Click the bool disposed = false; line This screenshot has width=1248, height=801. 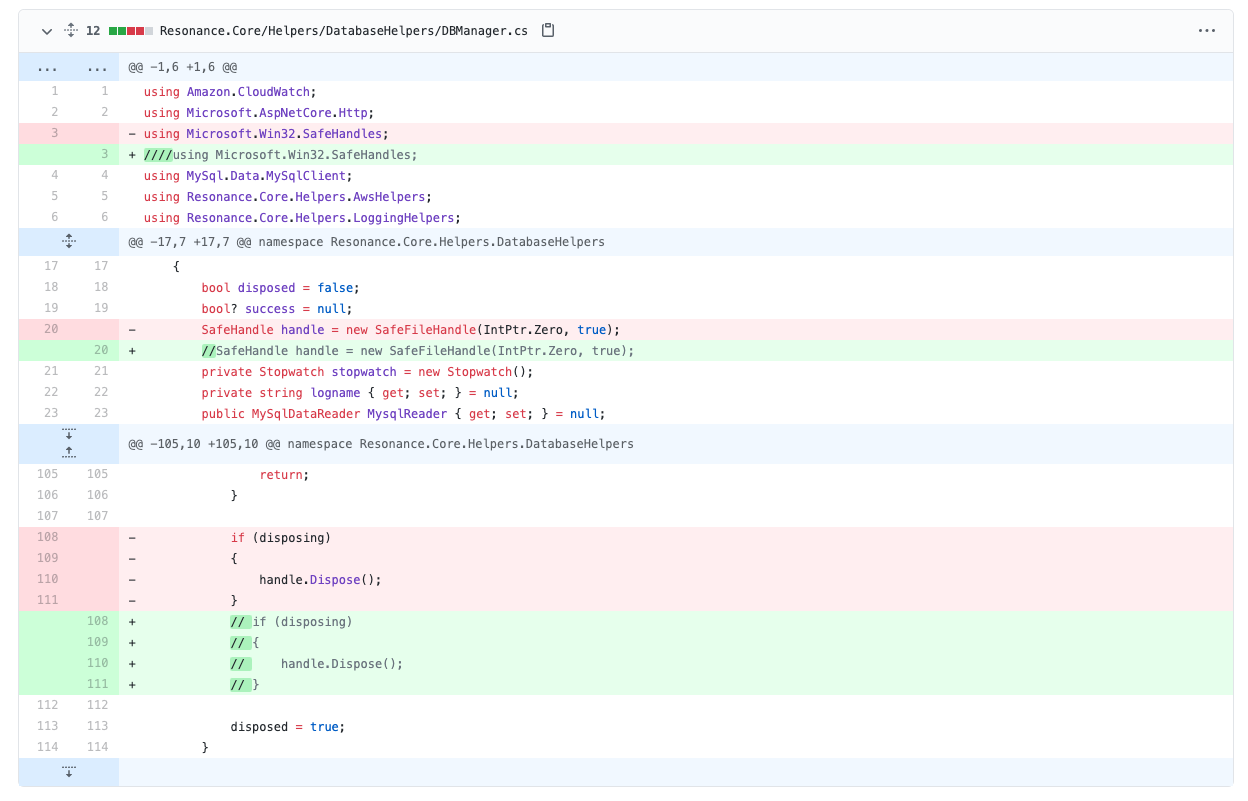280,288
